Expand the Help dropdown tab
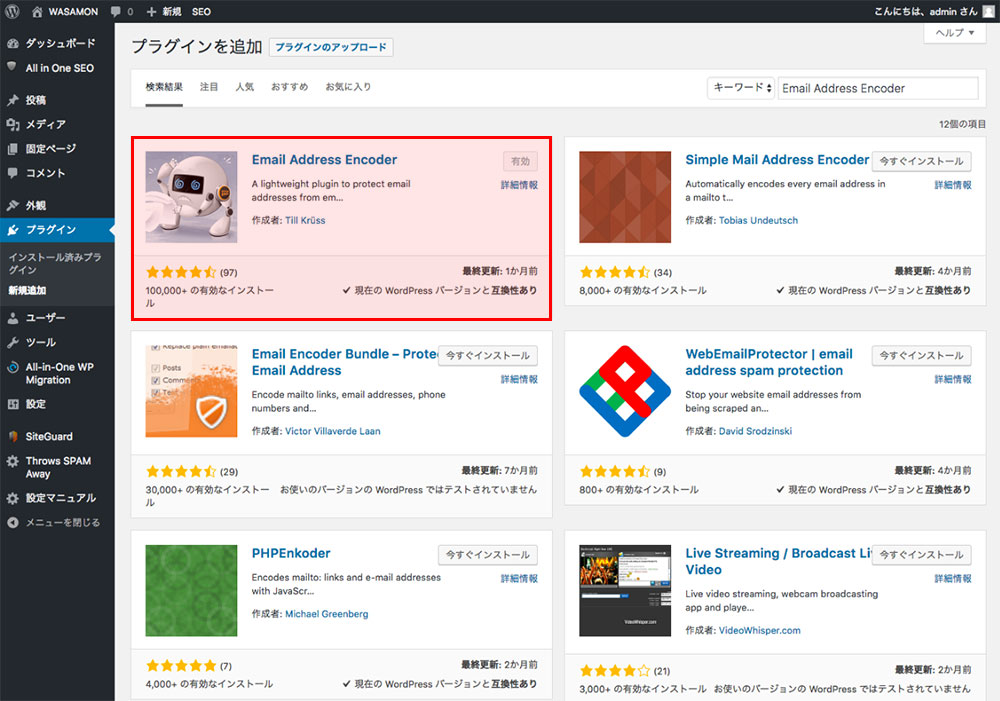This screenshot has width=1000, height=701. coord(954,33)
